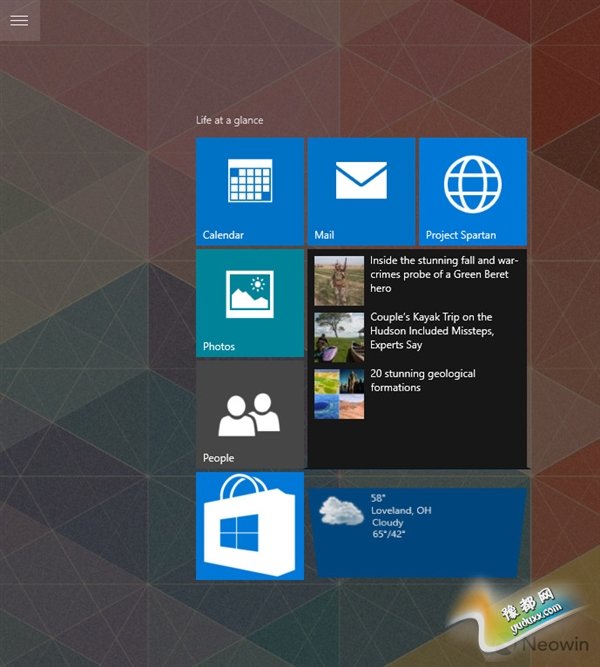Open the 20 stunning geological formations headline

point(422,380)
